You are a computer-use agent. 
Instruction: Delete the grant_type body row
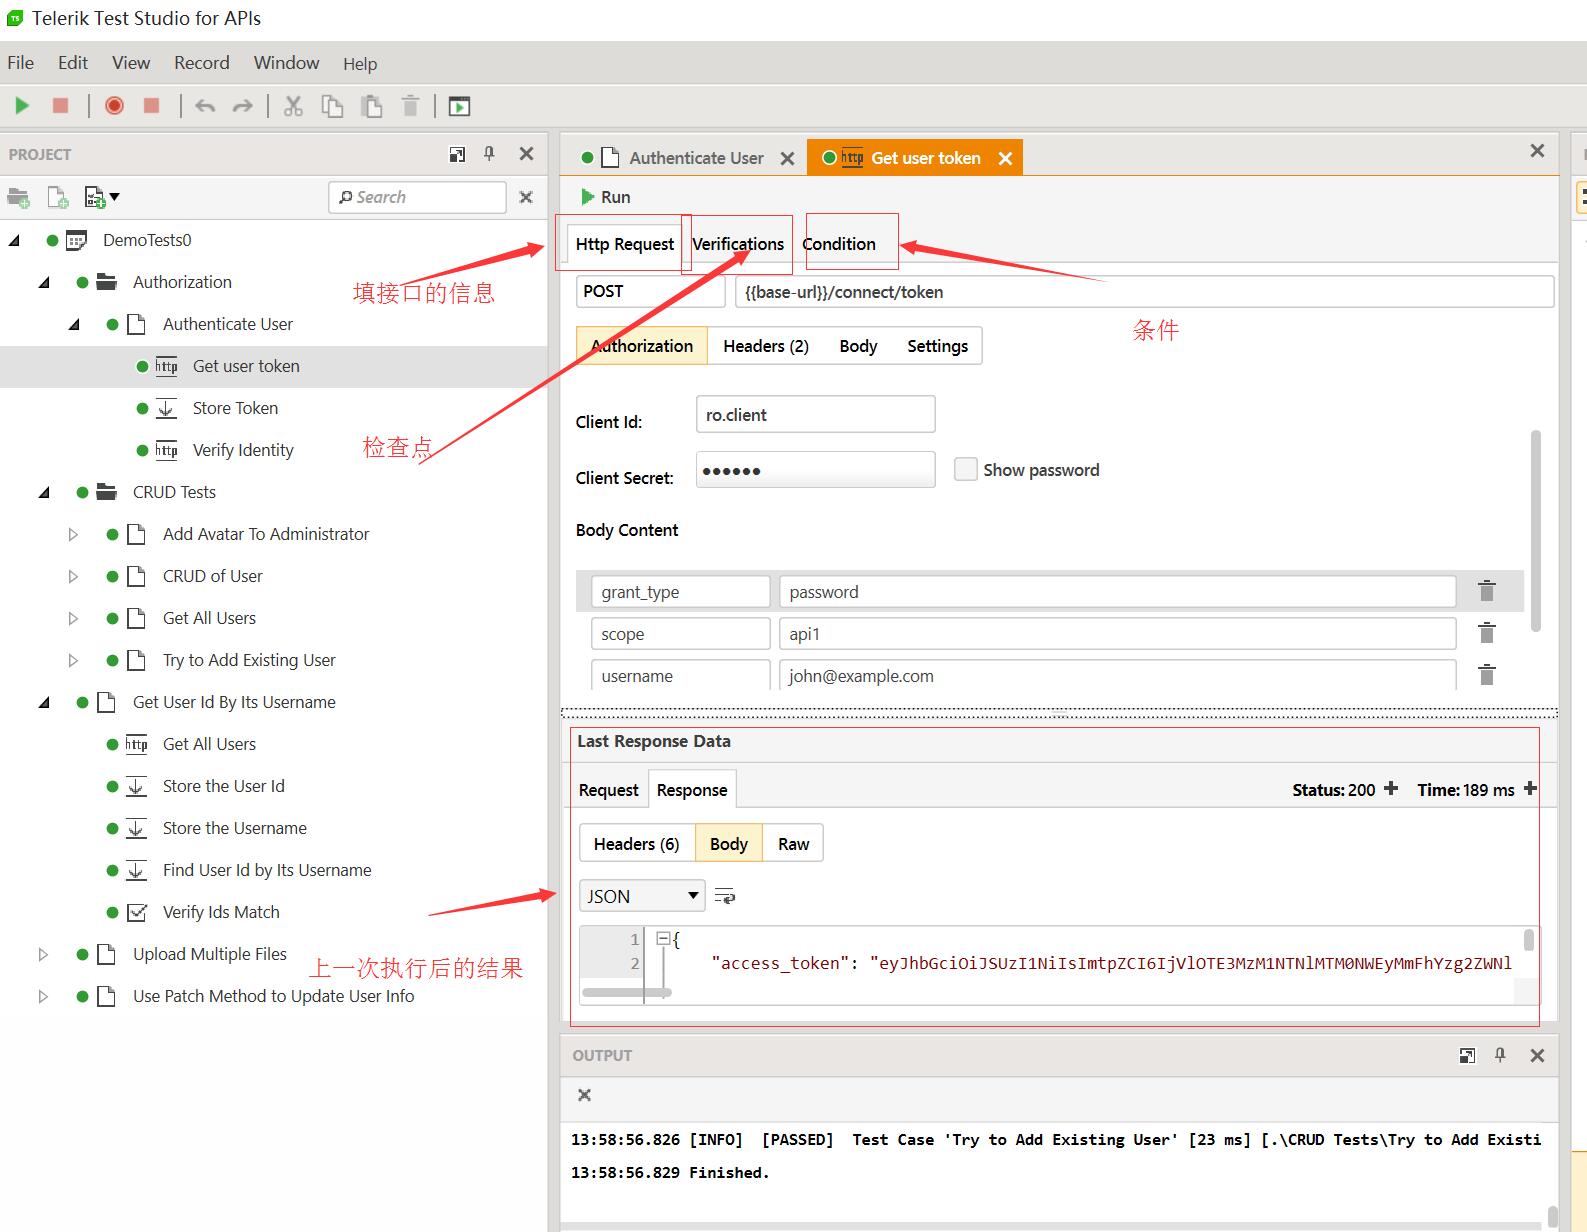(x=1487, y=591)
